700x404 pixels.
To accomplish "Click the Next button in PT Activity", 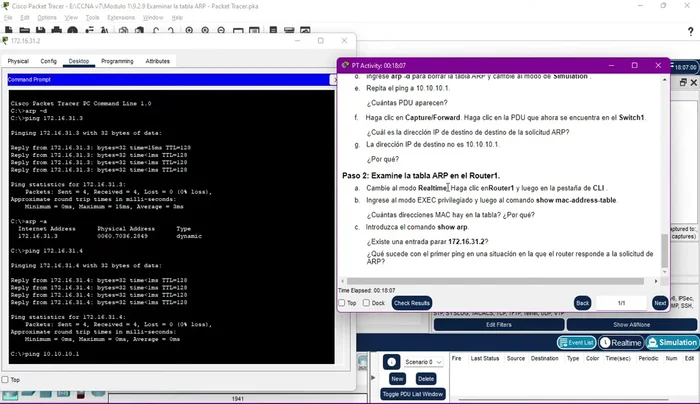I will click(x=660, y=303).
